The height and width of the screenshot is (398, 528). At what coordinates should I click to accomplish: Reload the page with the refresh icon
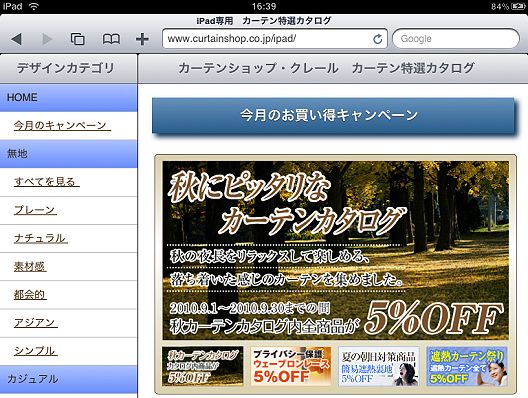tap(378, 39)
